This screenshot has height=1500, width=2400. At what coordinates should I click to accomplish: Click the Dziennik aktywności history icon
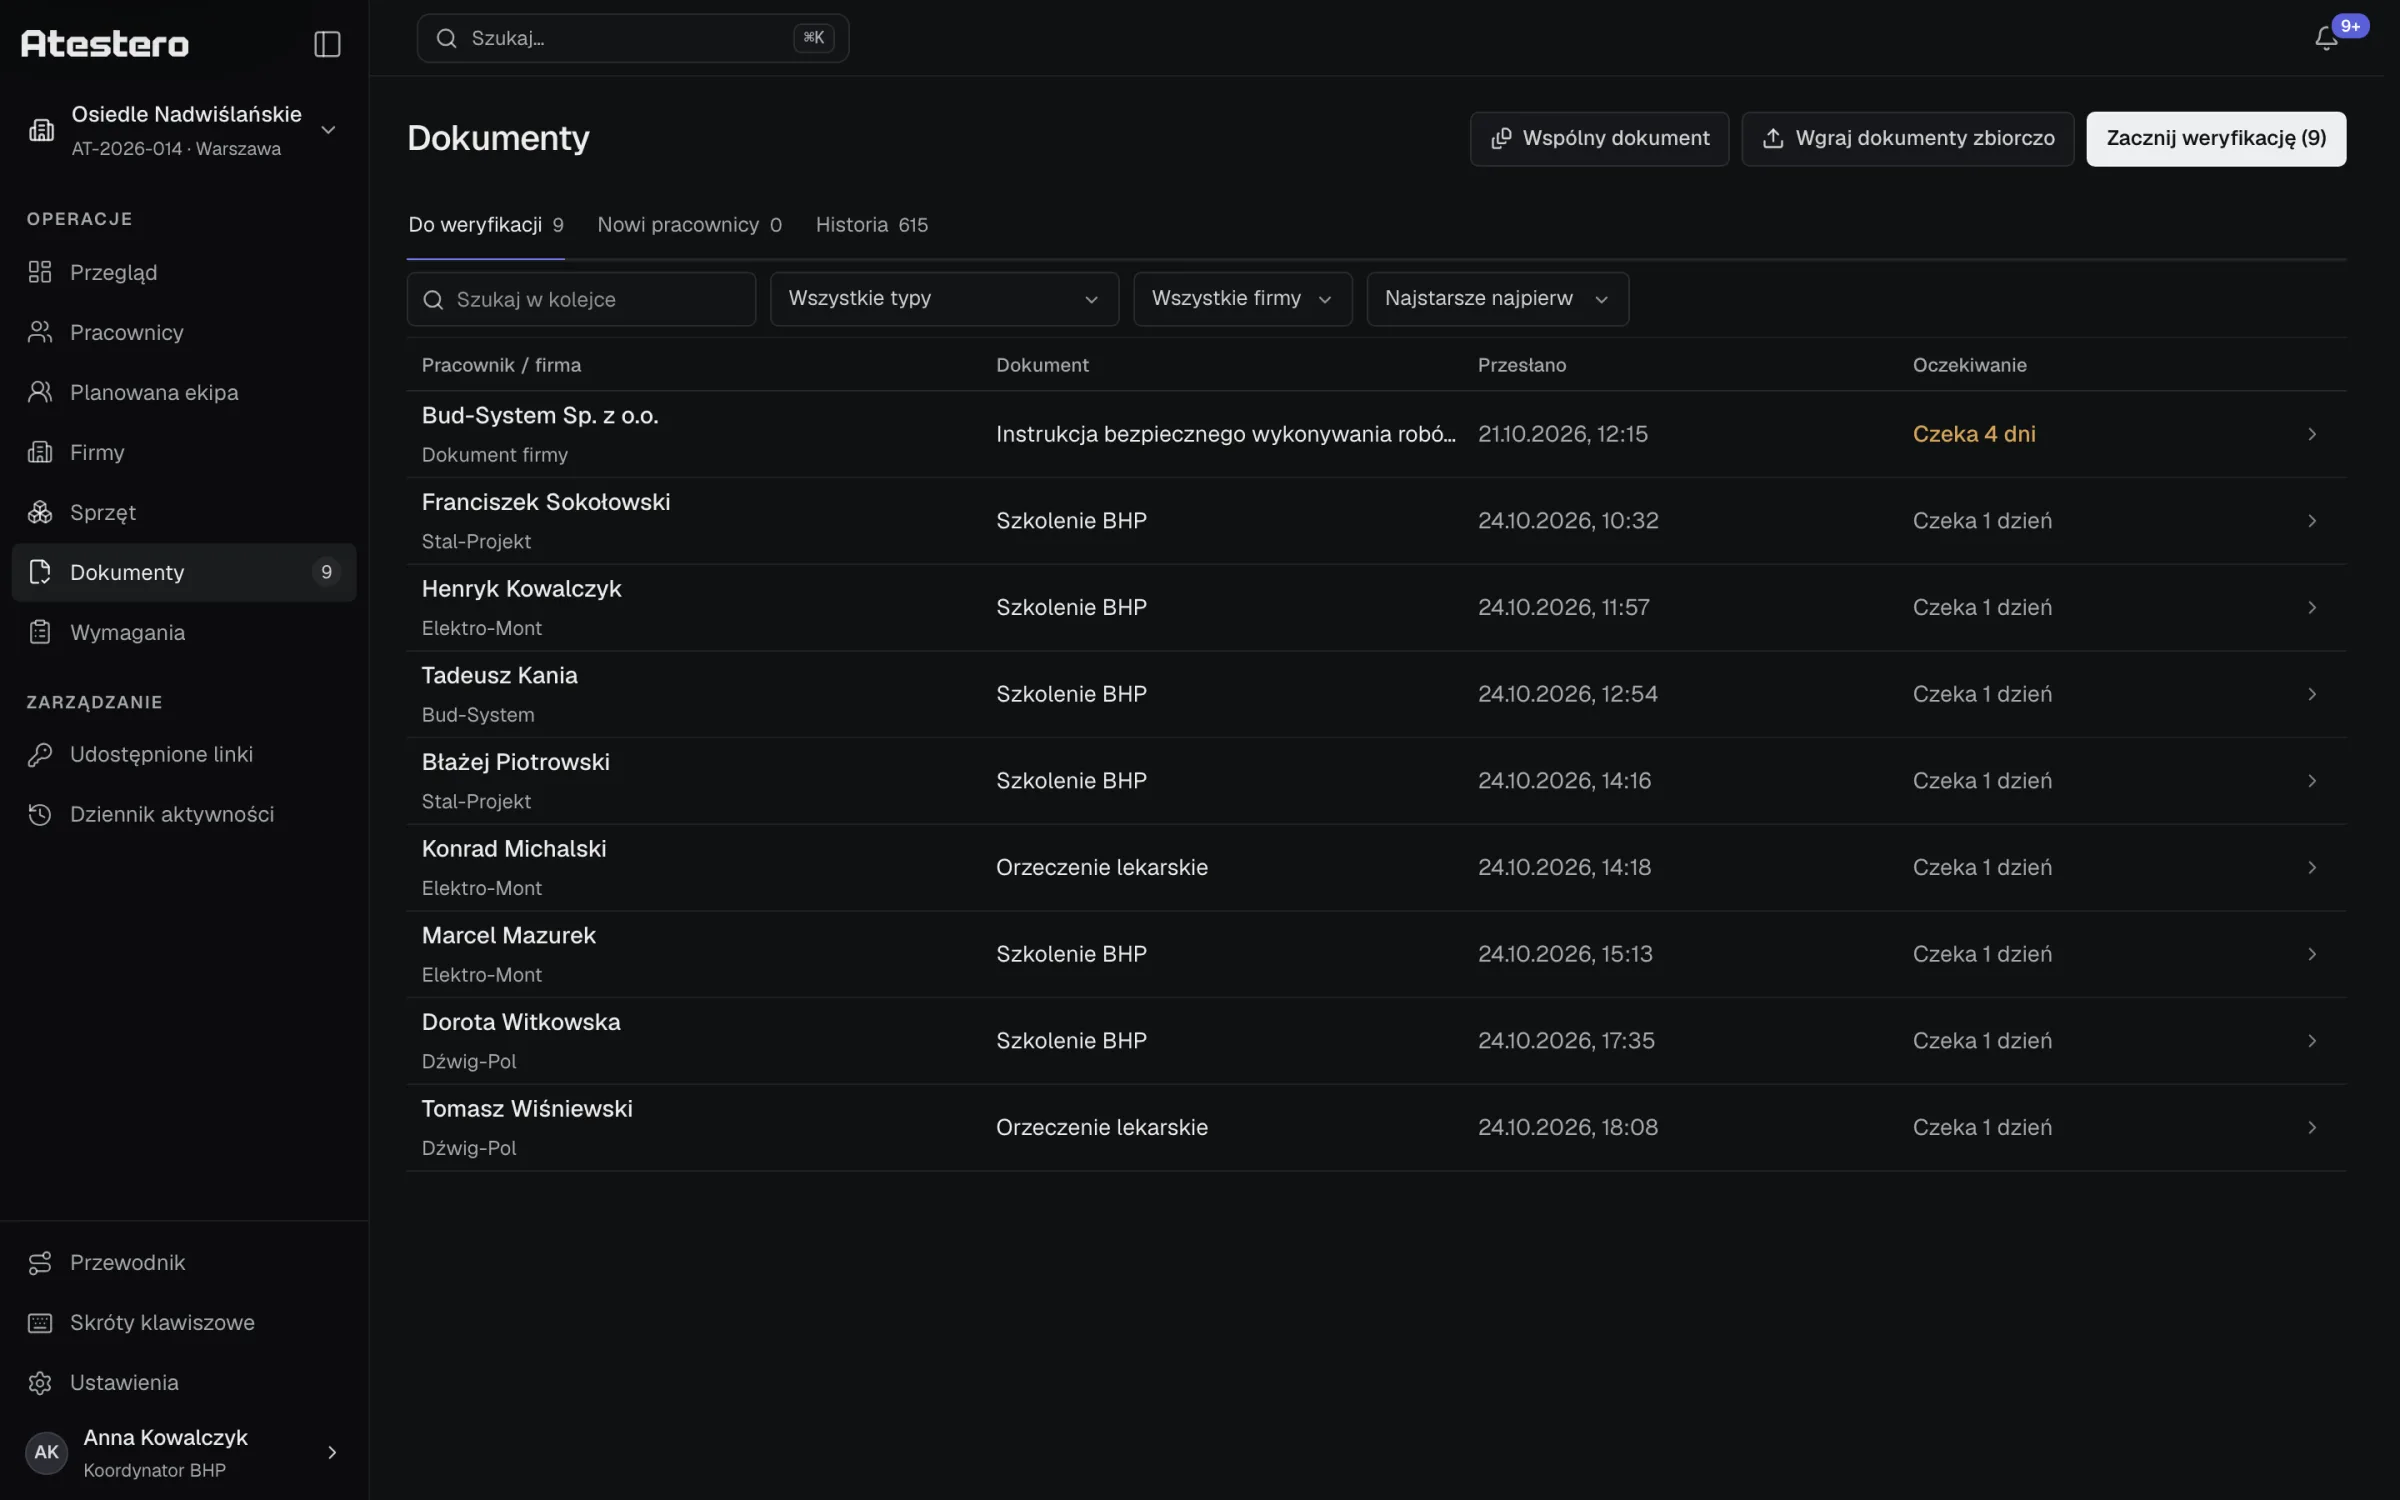(40, 814)
